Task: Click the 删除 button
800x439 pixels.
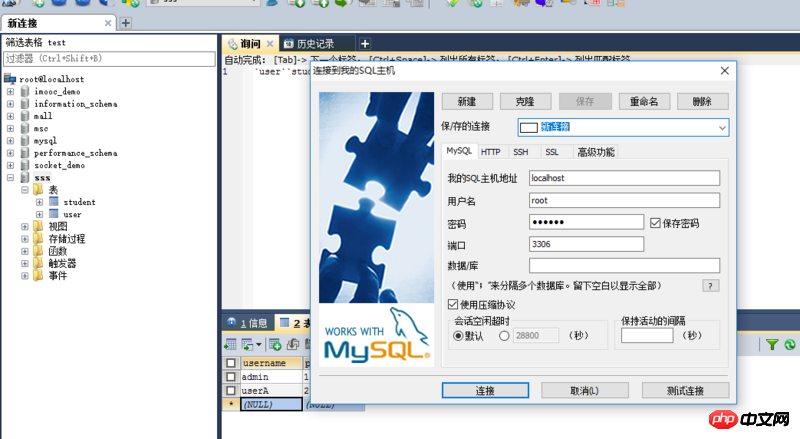Action: tap(702, 102)
